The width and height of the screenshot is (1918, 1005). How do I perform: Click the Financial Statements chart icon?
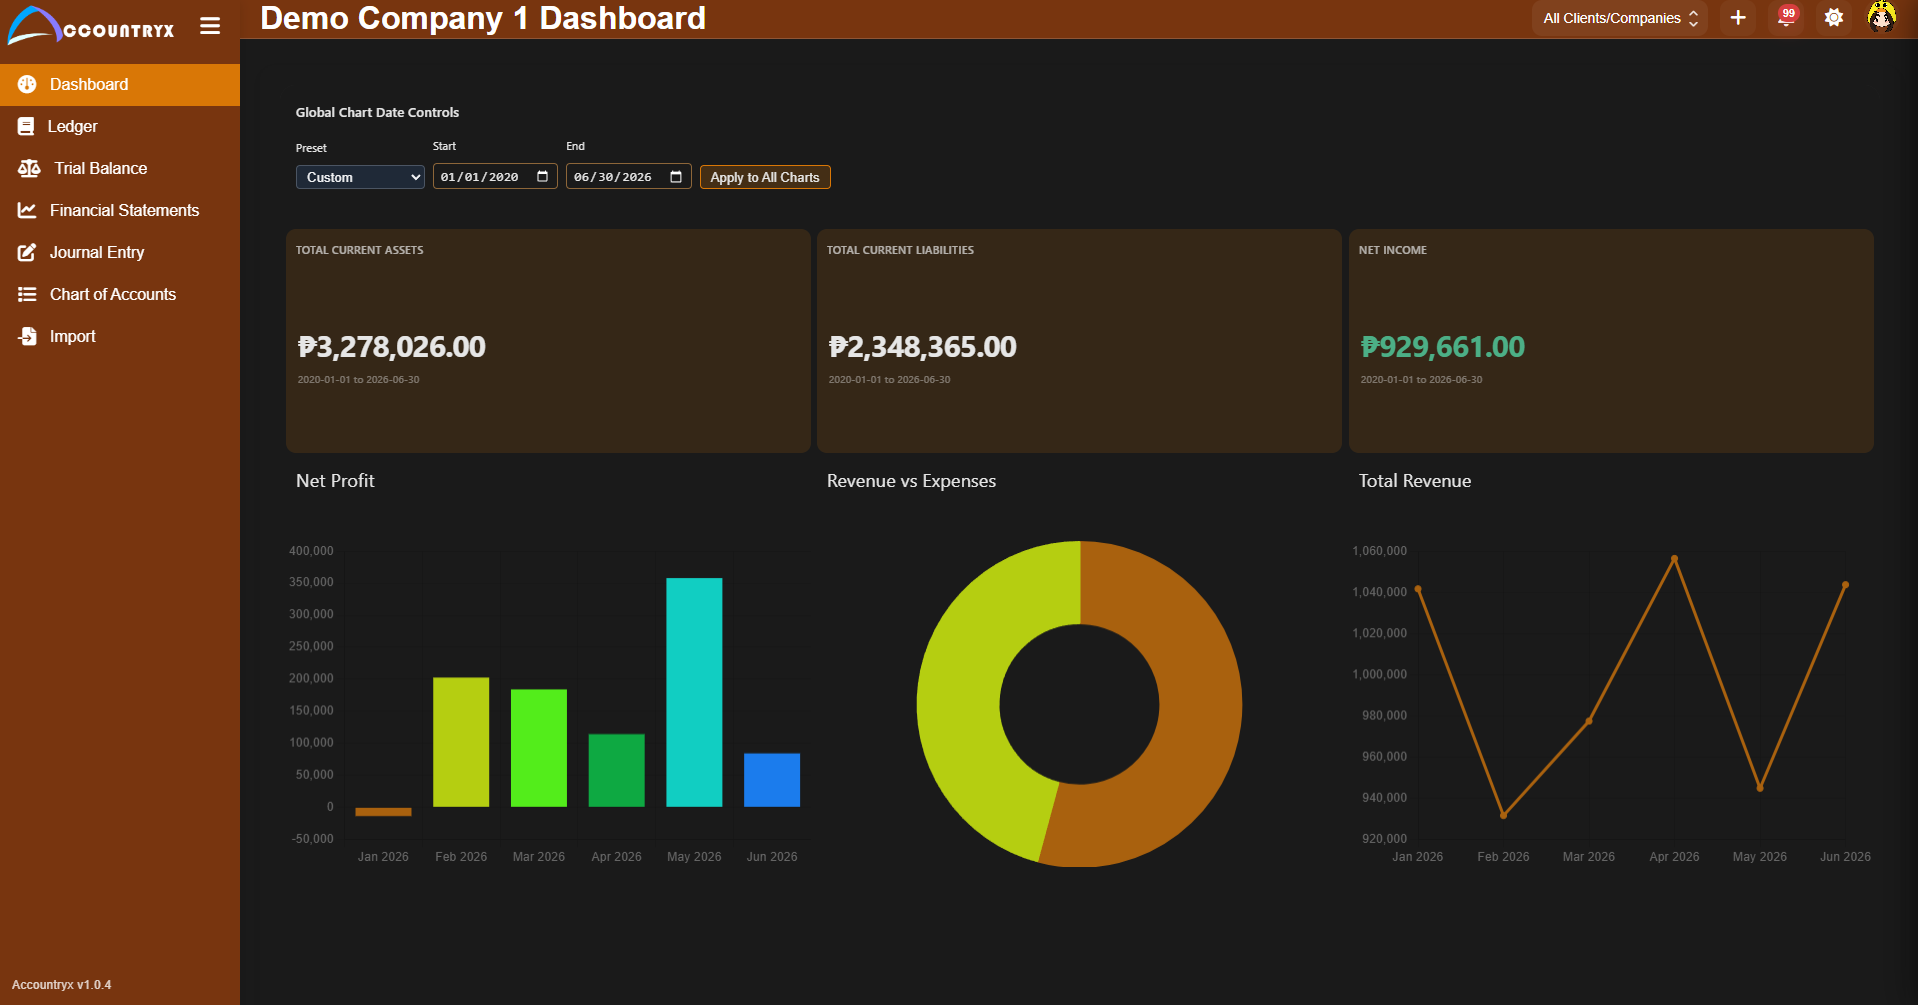tap(27, 211)
